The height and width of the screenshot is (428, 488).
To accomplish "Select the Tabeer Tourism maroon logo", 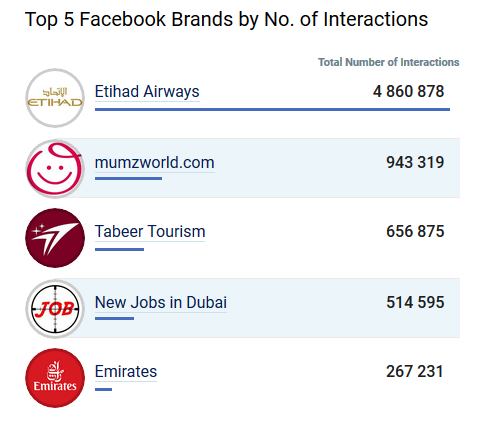I will [55, 238].
